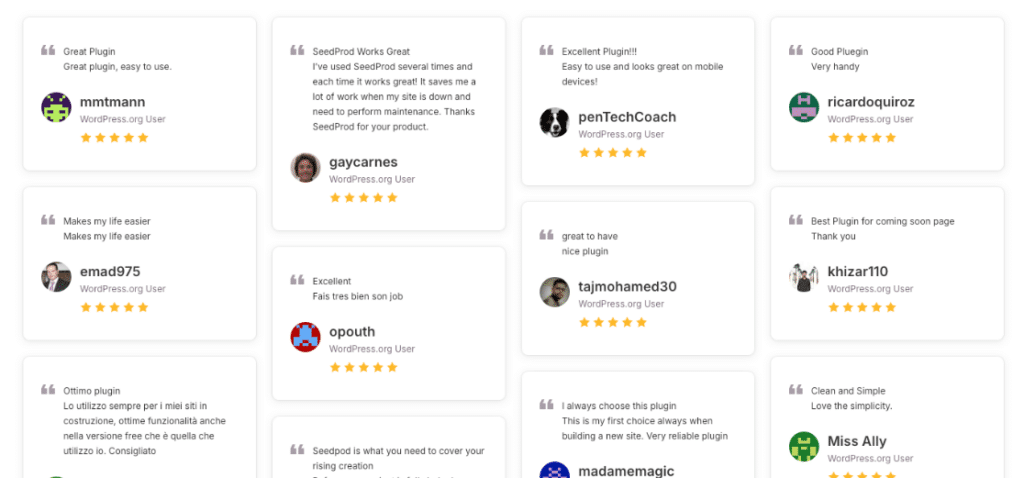Viewport: 1024px width, 478px height.
Task: Click gaycarnes' profile photo
Action: pos(305,167)
